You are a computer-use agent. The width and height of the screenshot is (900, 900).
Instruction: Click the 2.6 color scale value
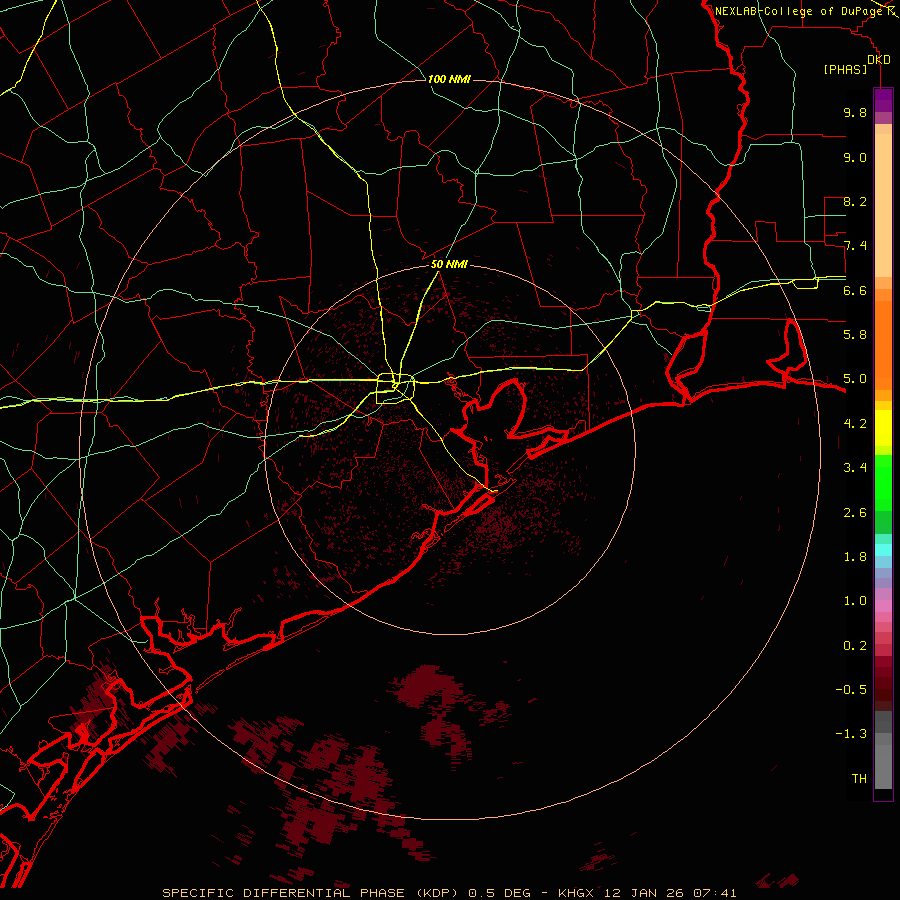tap(855, 513)
